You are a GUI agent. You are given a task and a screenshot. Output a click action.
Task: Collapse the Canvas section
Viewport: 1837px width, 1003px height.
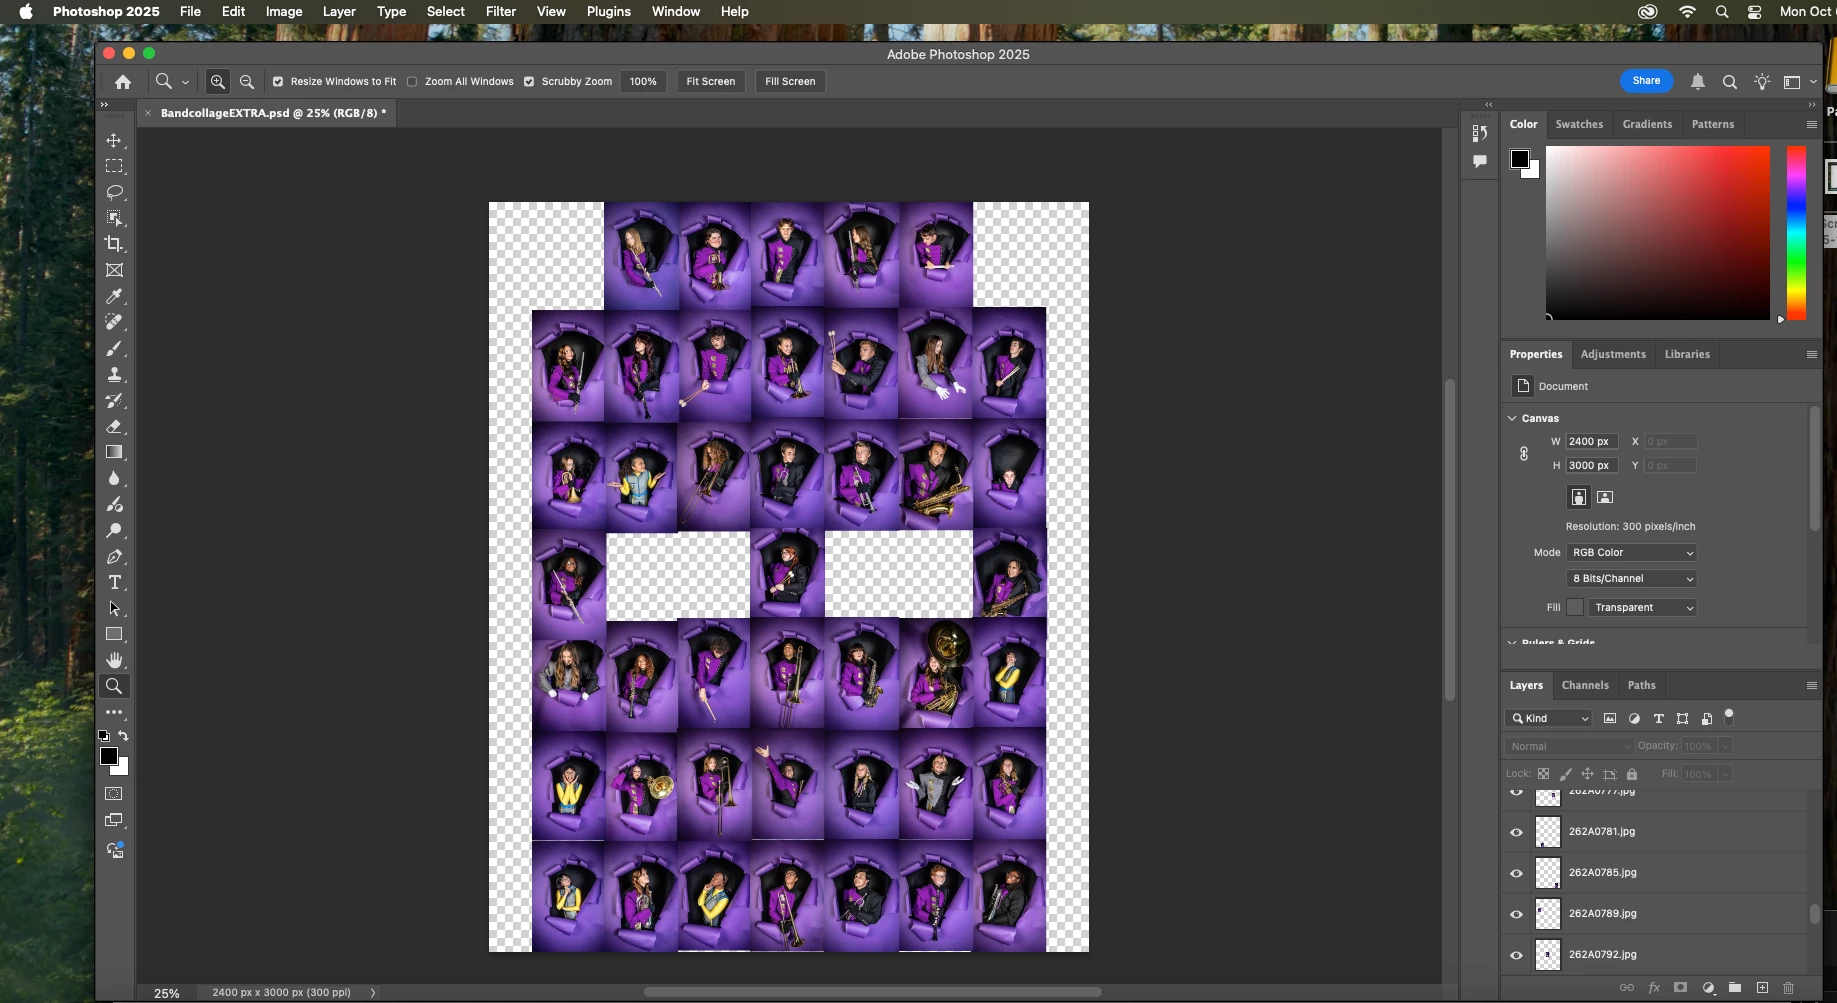pyautogui.click(x=1512, y=419)
